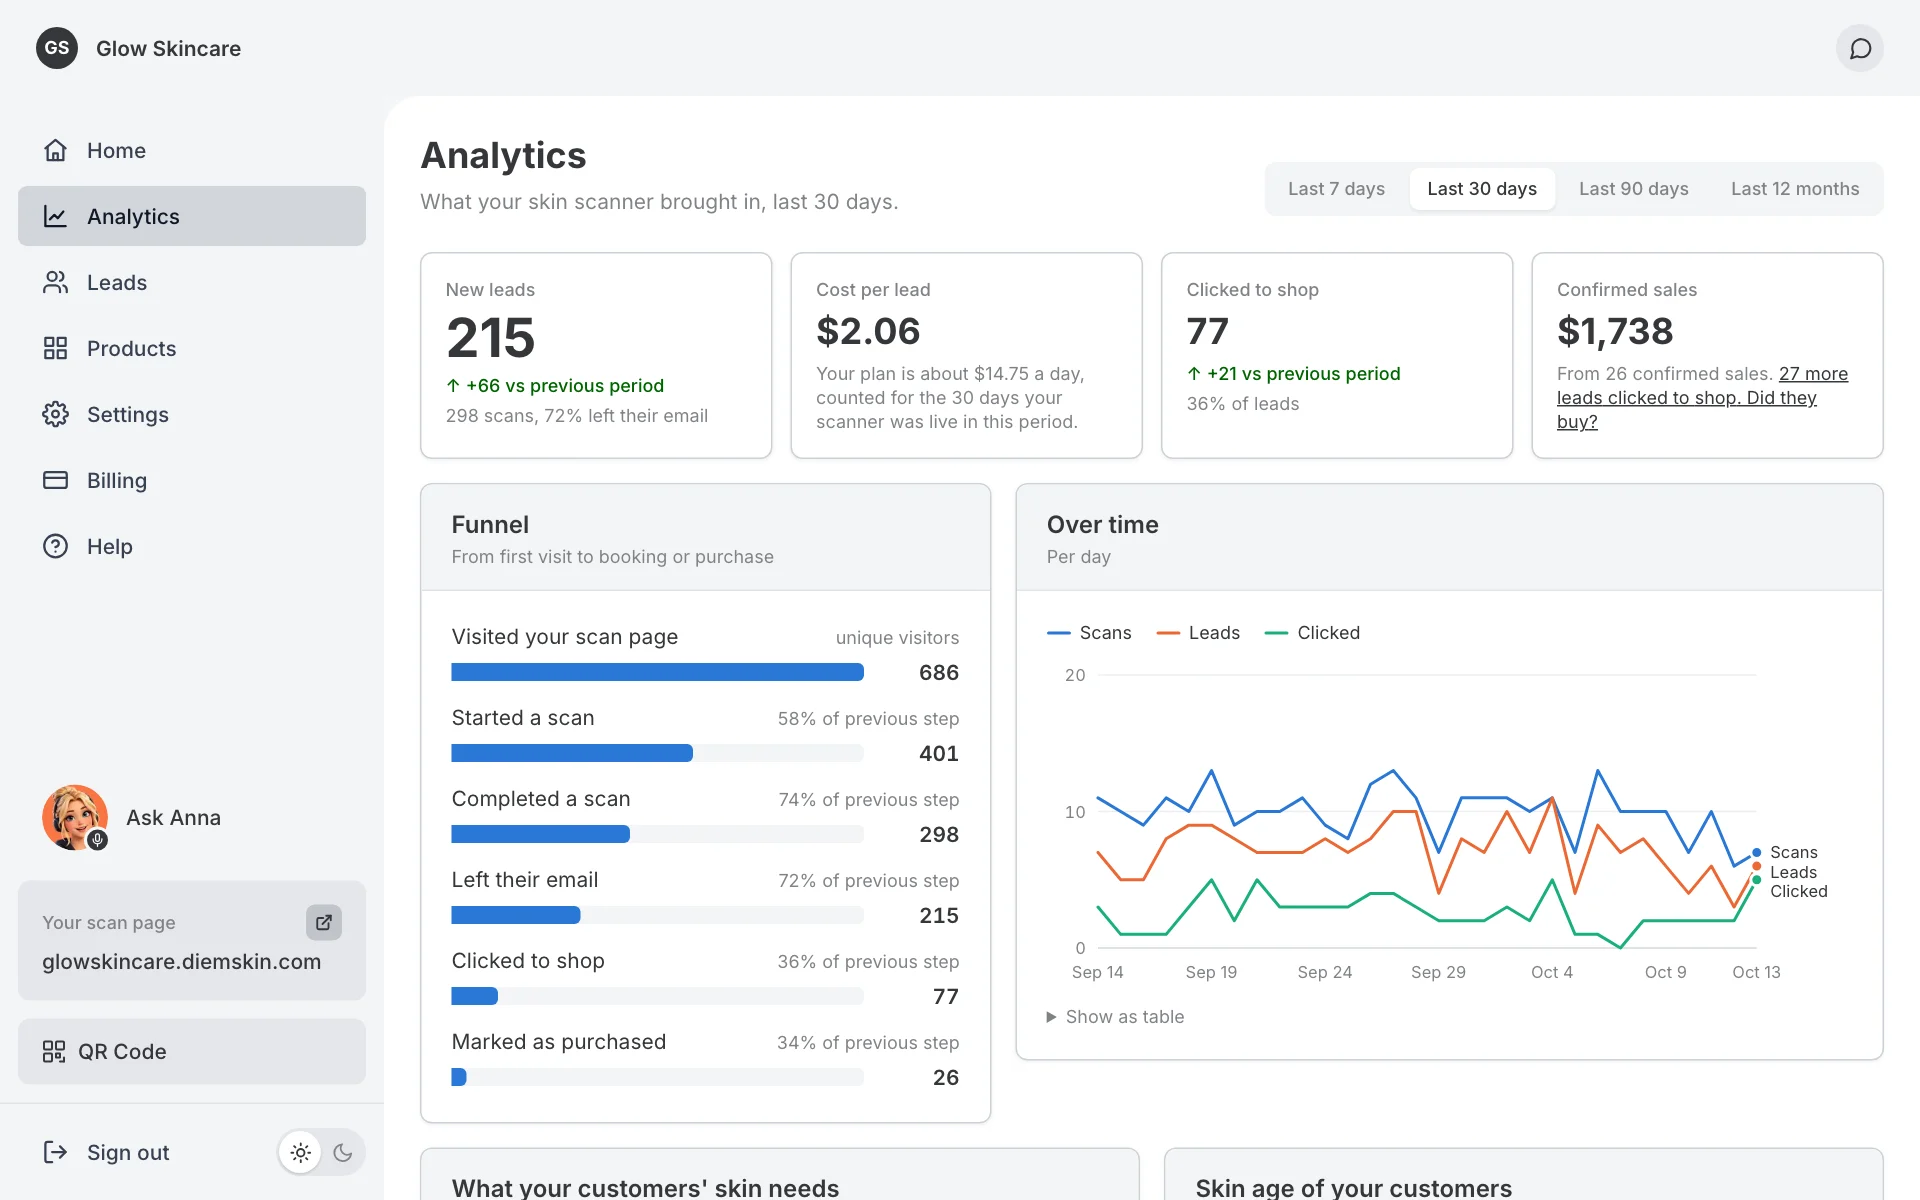This screenshot has width=1920, height=1200.
Task: Select Last 12 months tab
Action: (1795, 189)
